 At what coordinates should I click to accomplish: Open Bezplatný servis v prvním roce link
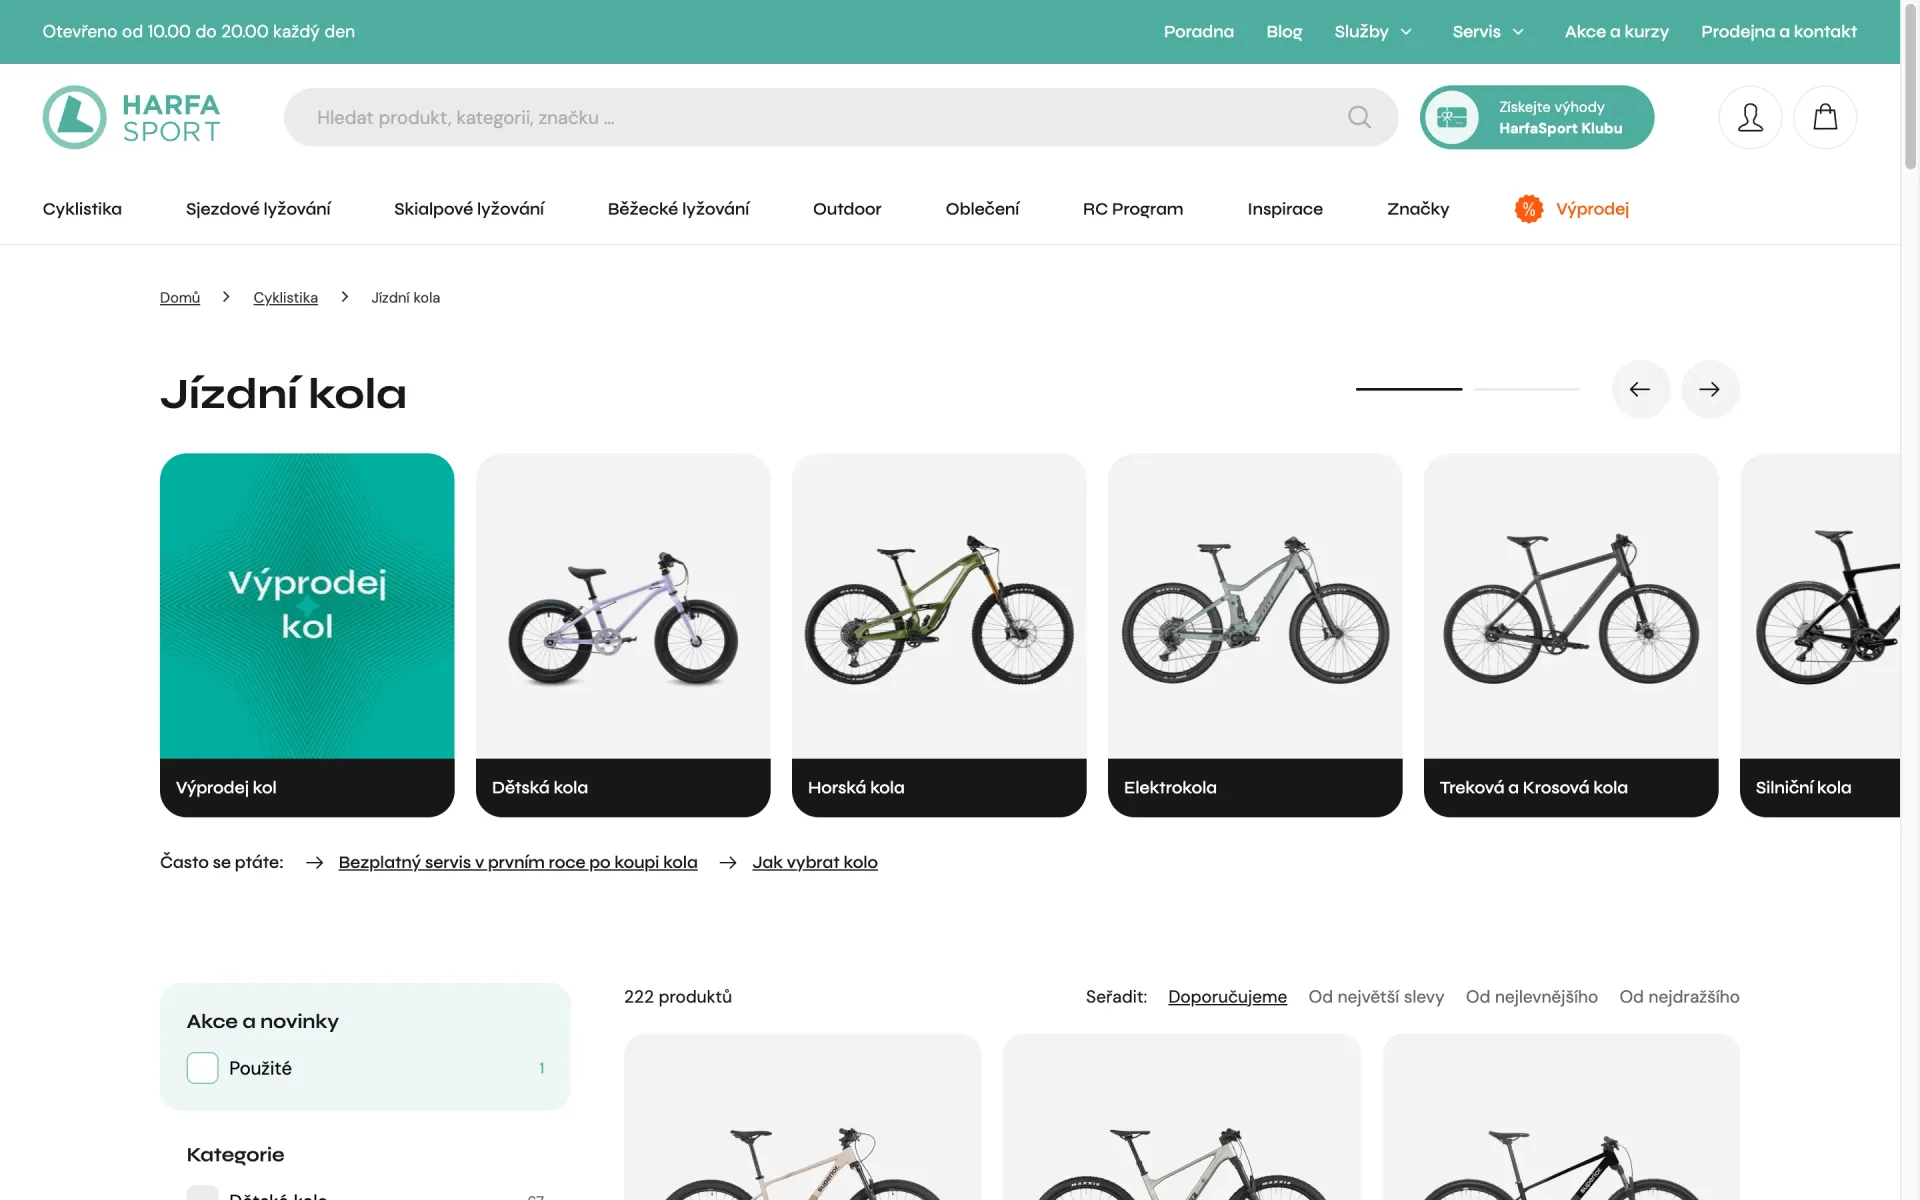pos(518,862)
